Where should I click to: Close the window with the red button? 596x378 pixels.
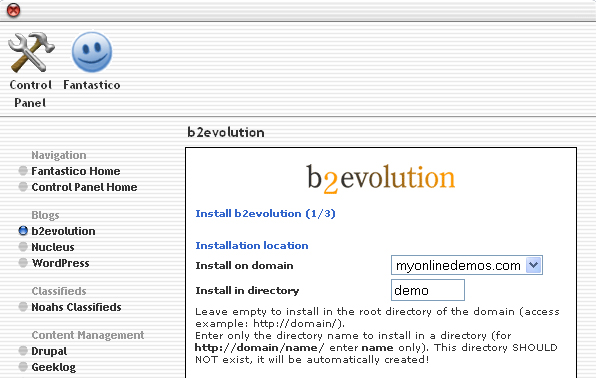tap(14, 10)
